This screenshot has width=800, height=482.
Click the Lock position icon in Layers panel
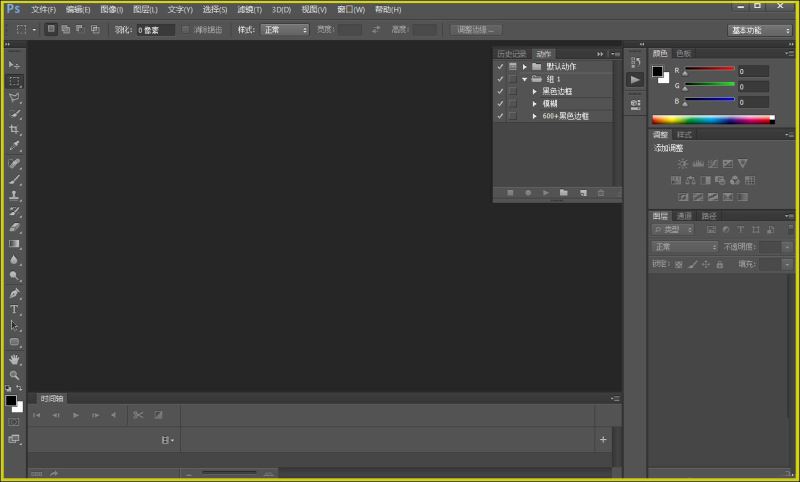(x=706, y=264)
